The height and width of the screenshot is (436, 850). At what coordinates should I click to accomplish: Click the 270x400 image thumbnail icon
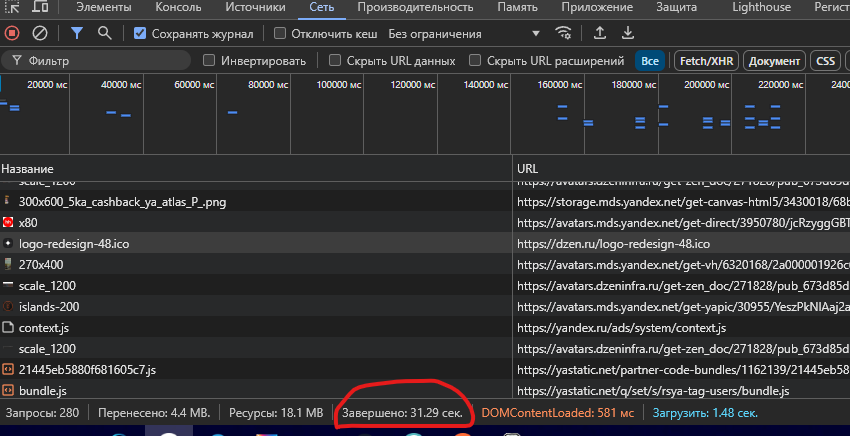[x=8, y=264]
